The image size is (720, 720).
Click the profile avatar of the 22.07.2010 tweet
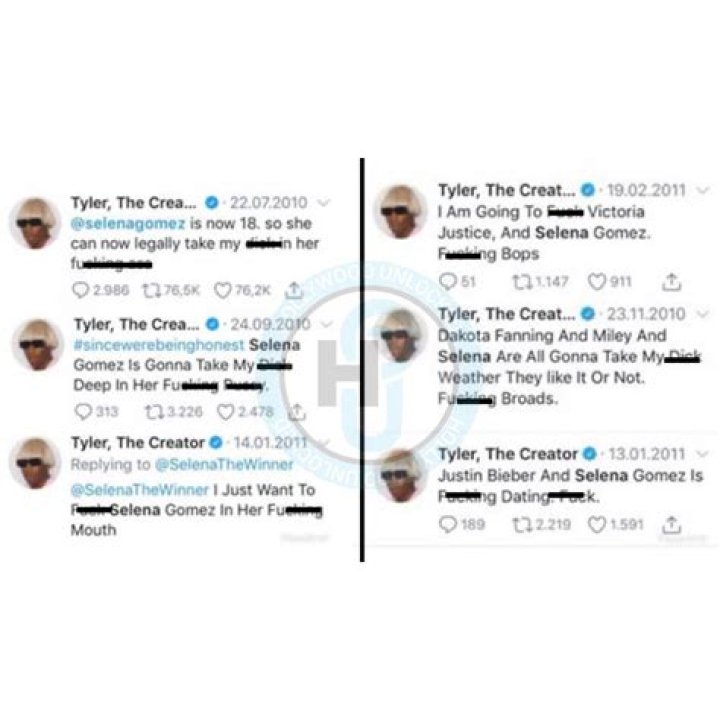click(35, 224)
